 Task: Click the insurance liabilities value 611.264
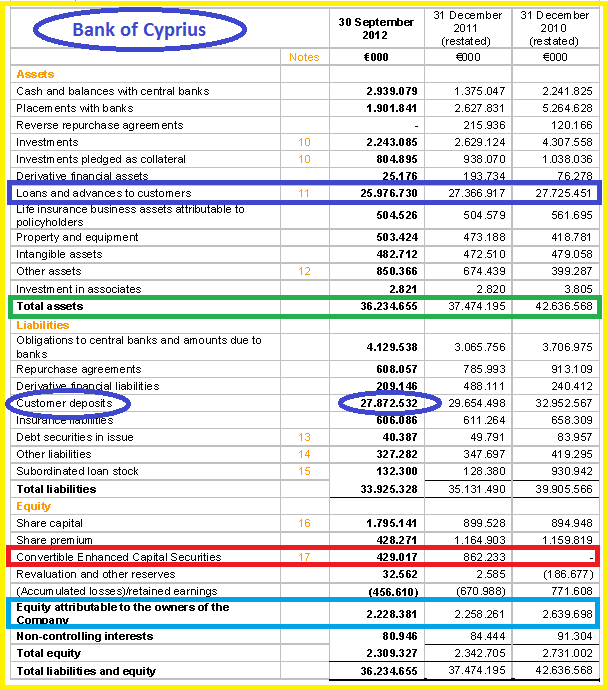484,420
